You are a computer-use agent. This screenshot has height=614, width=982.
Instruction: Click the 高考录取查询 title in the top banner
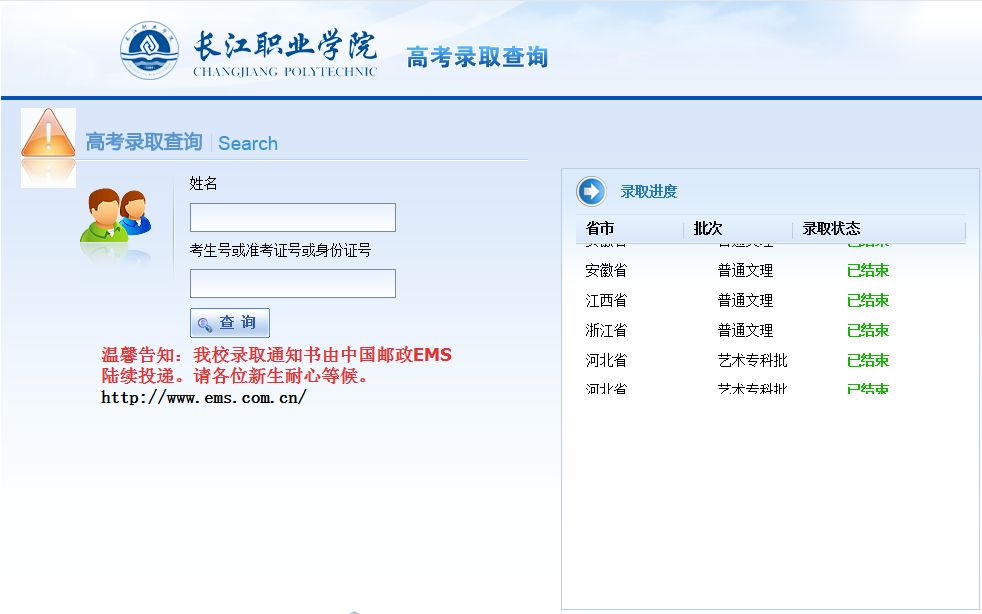477,57
